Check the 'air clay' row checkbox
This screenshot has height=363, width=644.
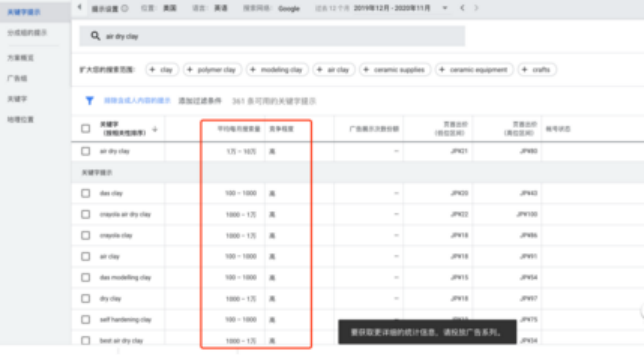click(x=85, y=257)
